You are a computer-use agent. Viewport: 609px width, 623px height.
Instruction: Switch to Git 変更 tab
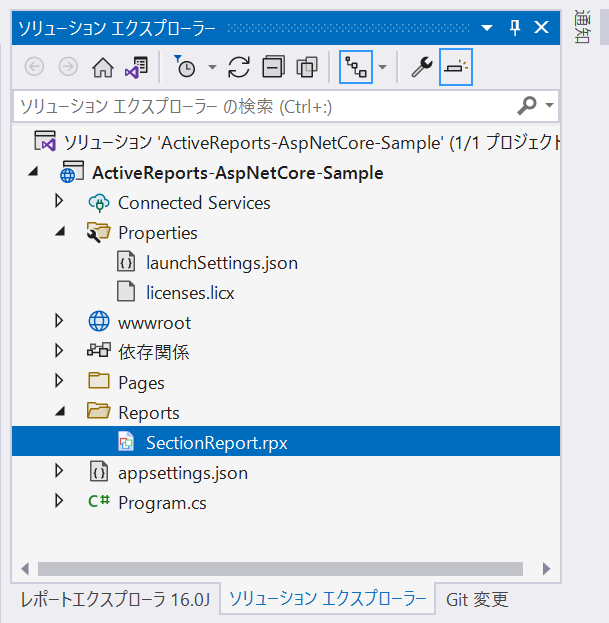coord(477,600)
